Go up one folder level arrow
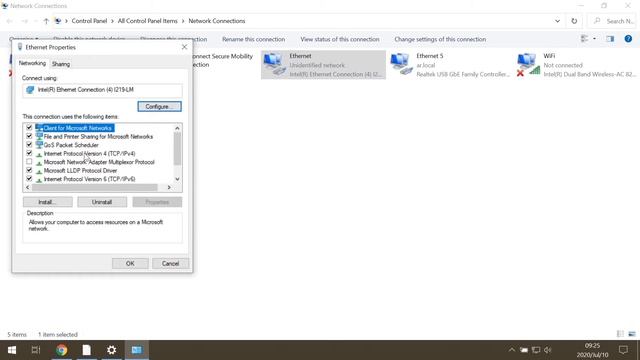Screen dimensions: 640x360 [46, 21]
